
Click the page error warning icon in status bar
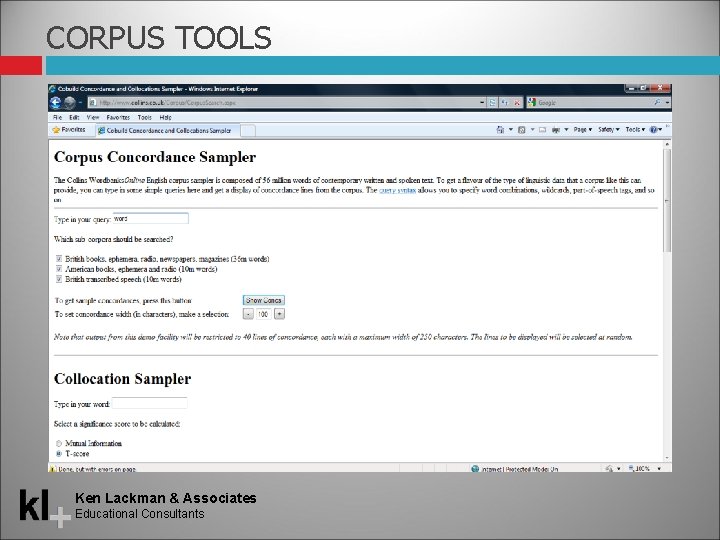point(52,469)
